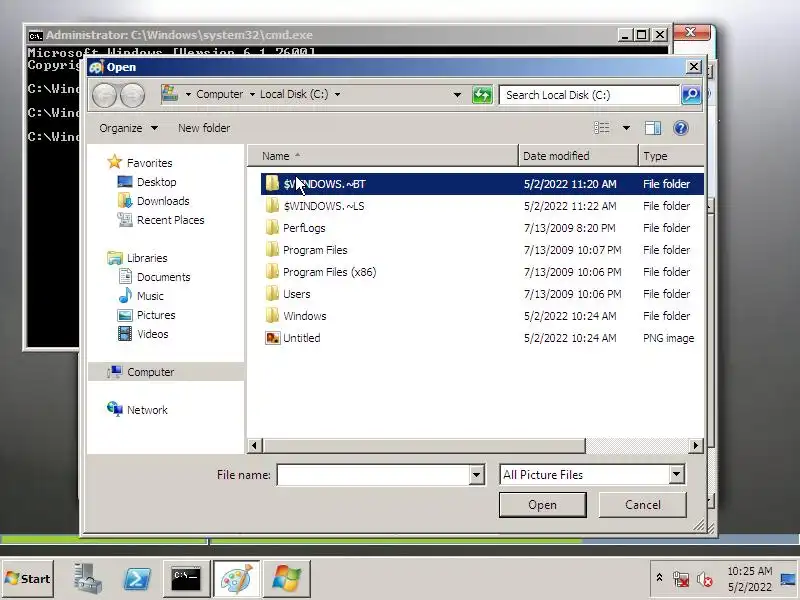
Task: Click the Open button
Action: point(542,505)
